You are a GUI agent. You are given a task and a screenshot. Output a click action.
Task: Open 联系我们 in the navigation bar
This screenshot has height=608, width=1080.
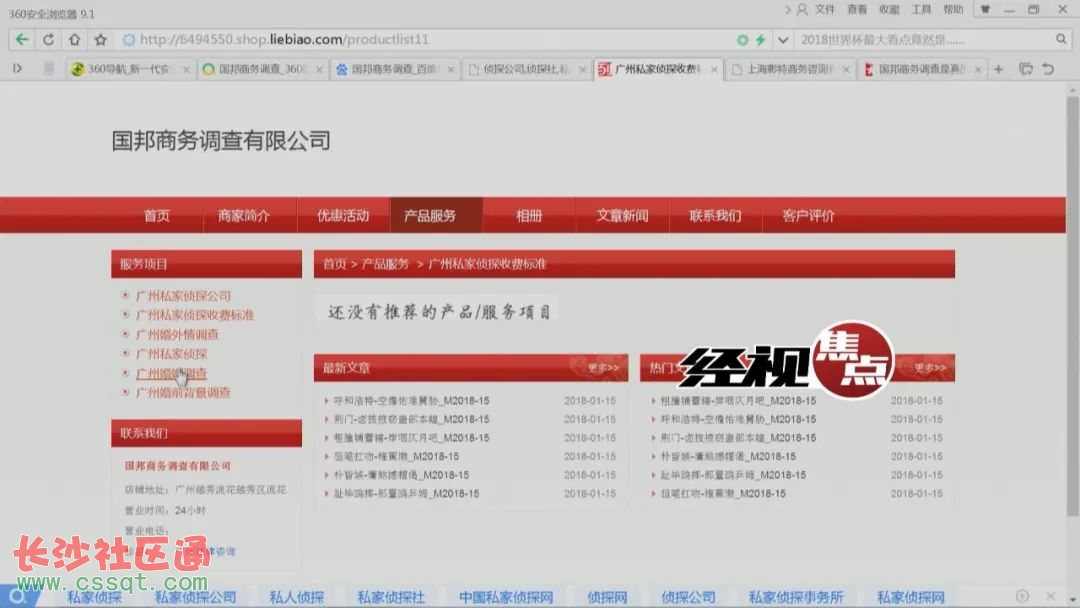[x=715, y=216]
